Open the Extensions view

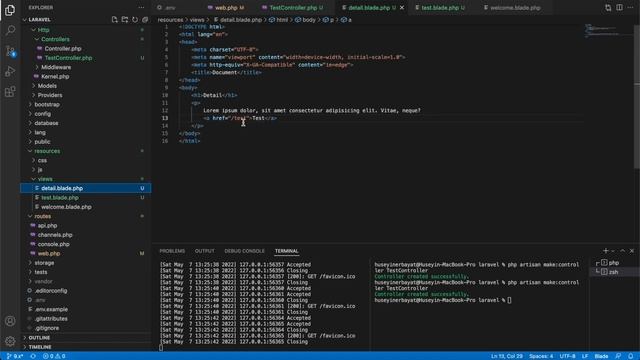[x=10, y=91]
